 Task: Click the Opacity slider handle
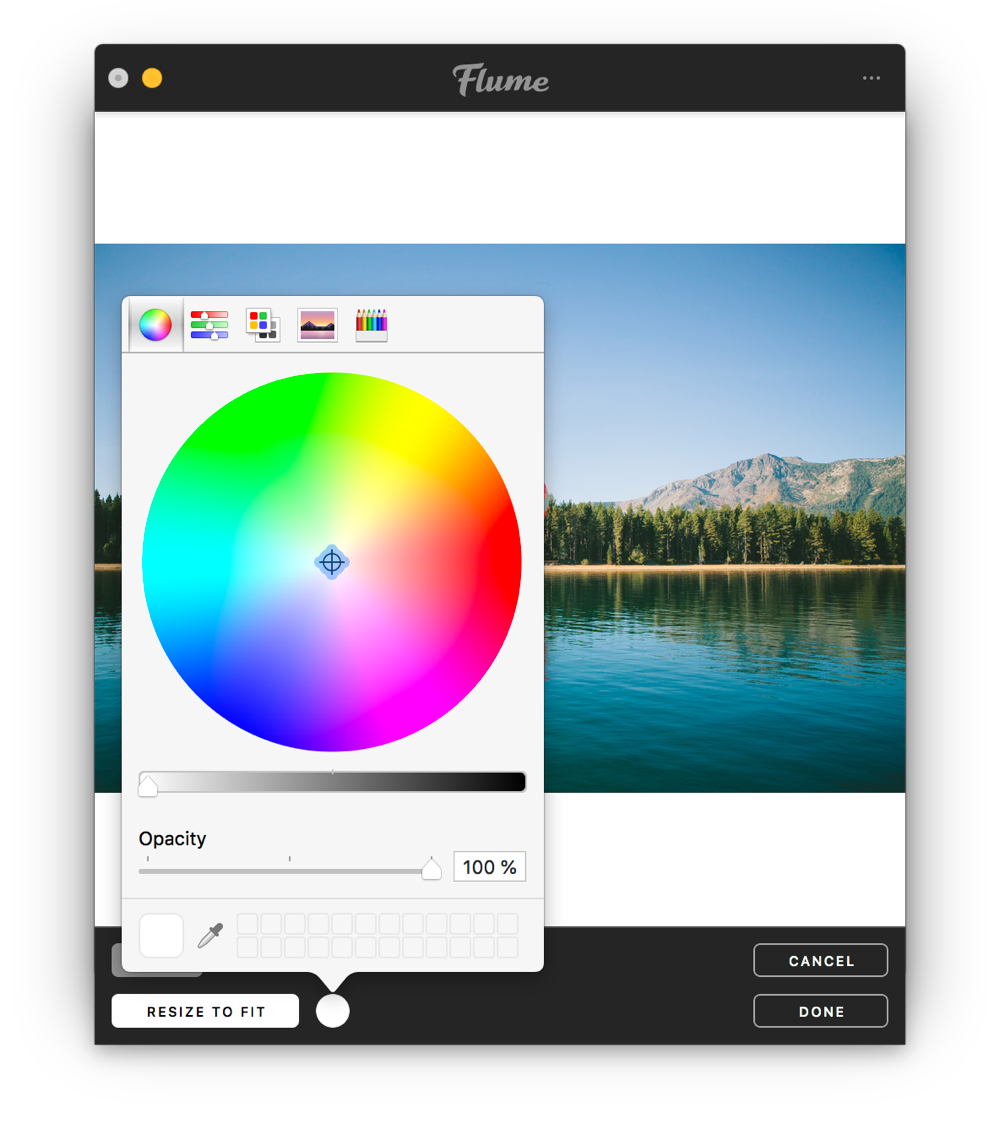[431, 869]
